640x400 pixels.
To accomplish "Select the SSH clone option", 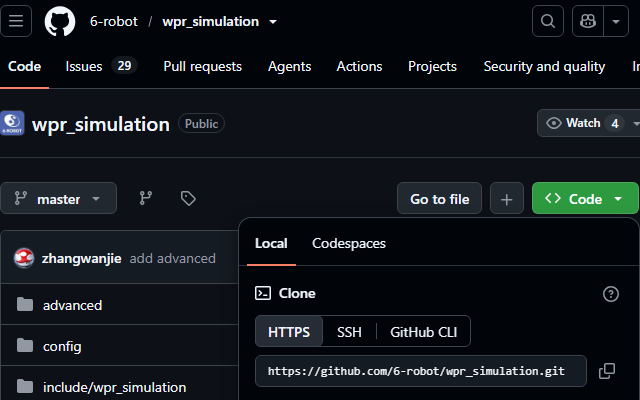I will pos(349,332).
